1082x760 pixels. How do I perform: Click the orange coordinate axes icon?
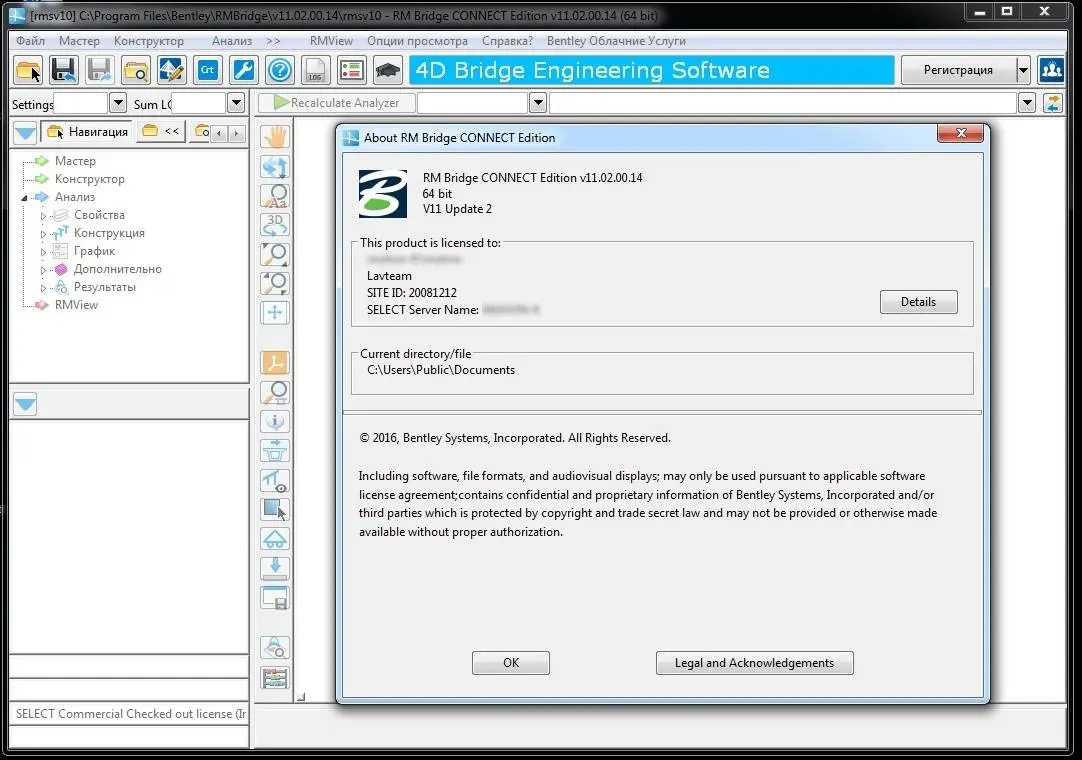(x=275, y=362)
